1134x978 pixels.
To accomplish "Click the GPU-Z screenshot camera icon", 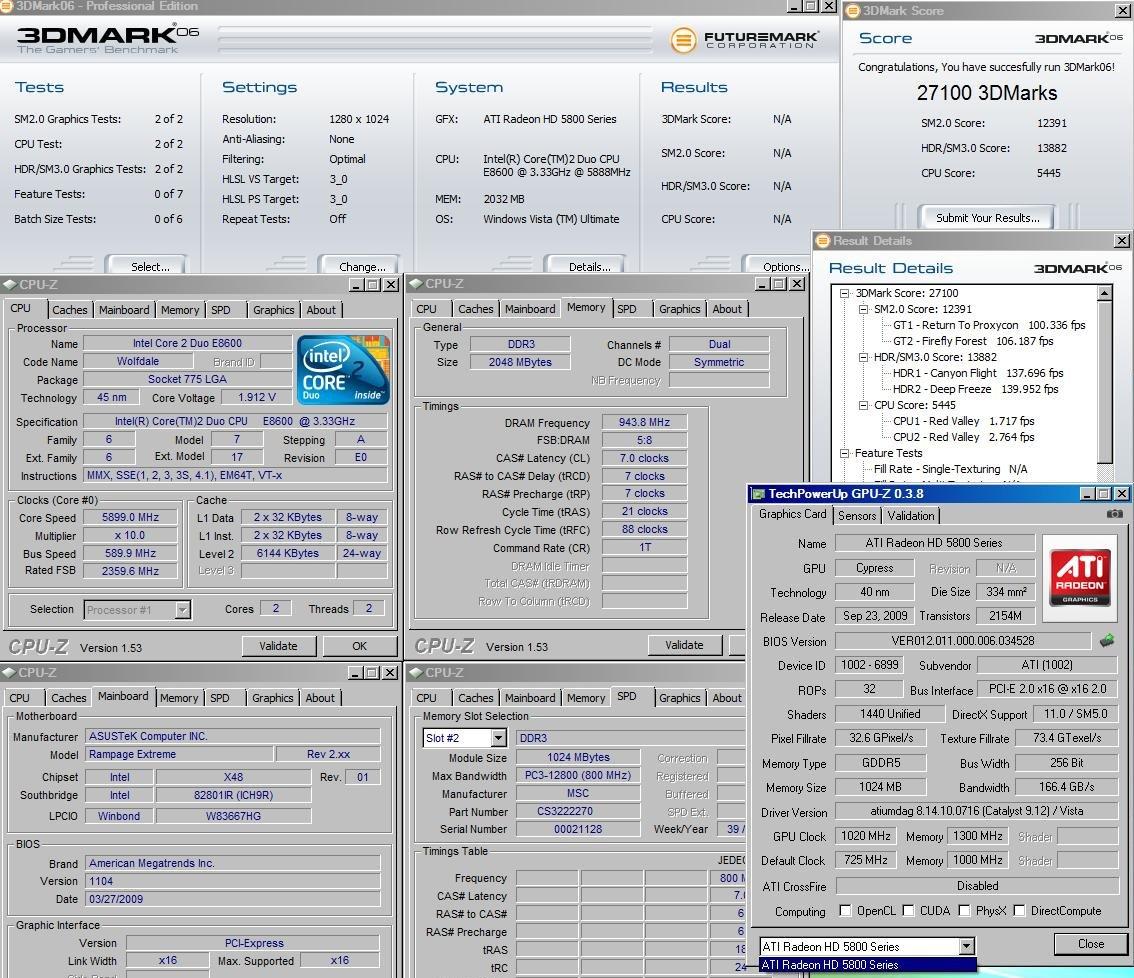I will (x=1114, y=514).
